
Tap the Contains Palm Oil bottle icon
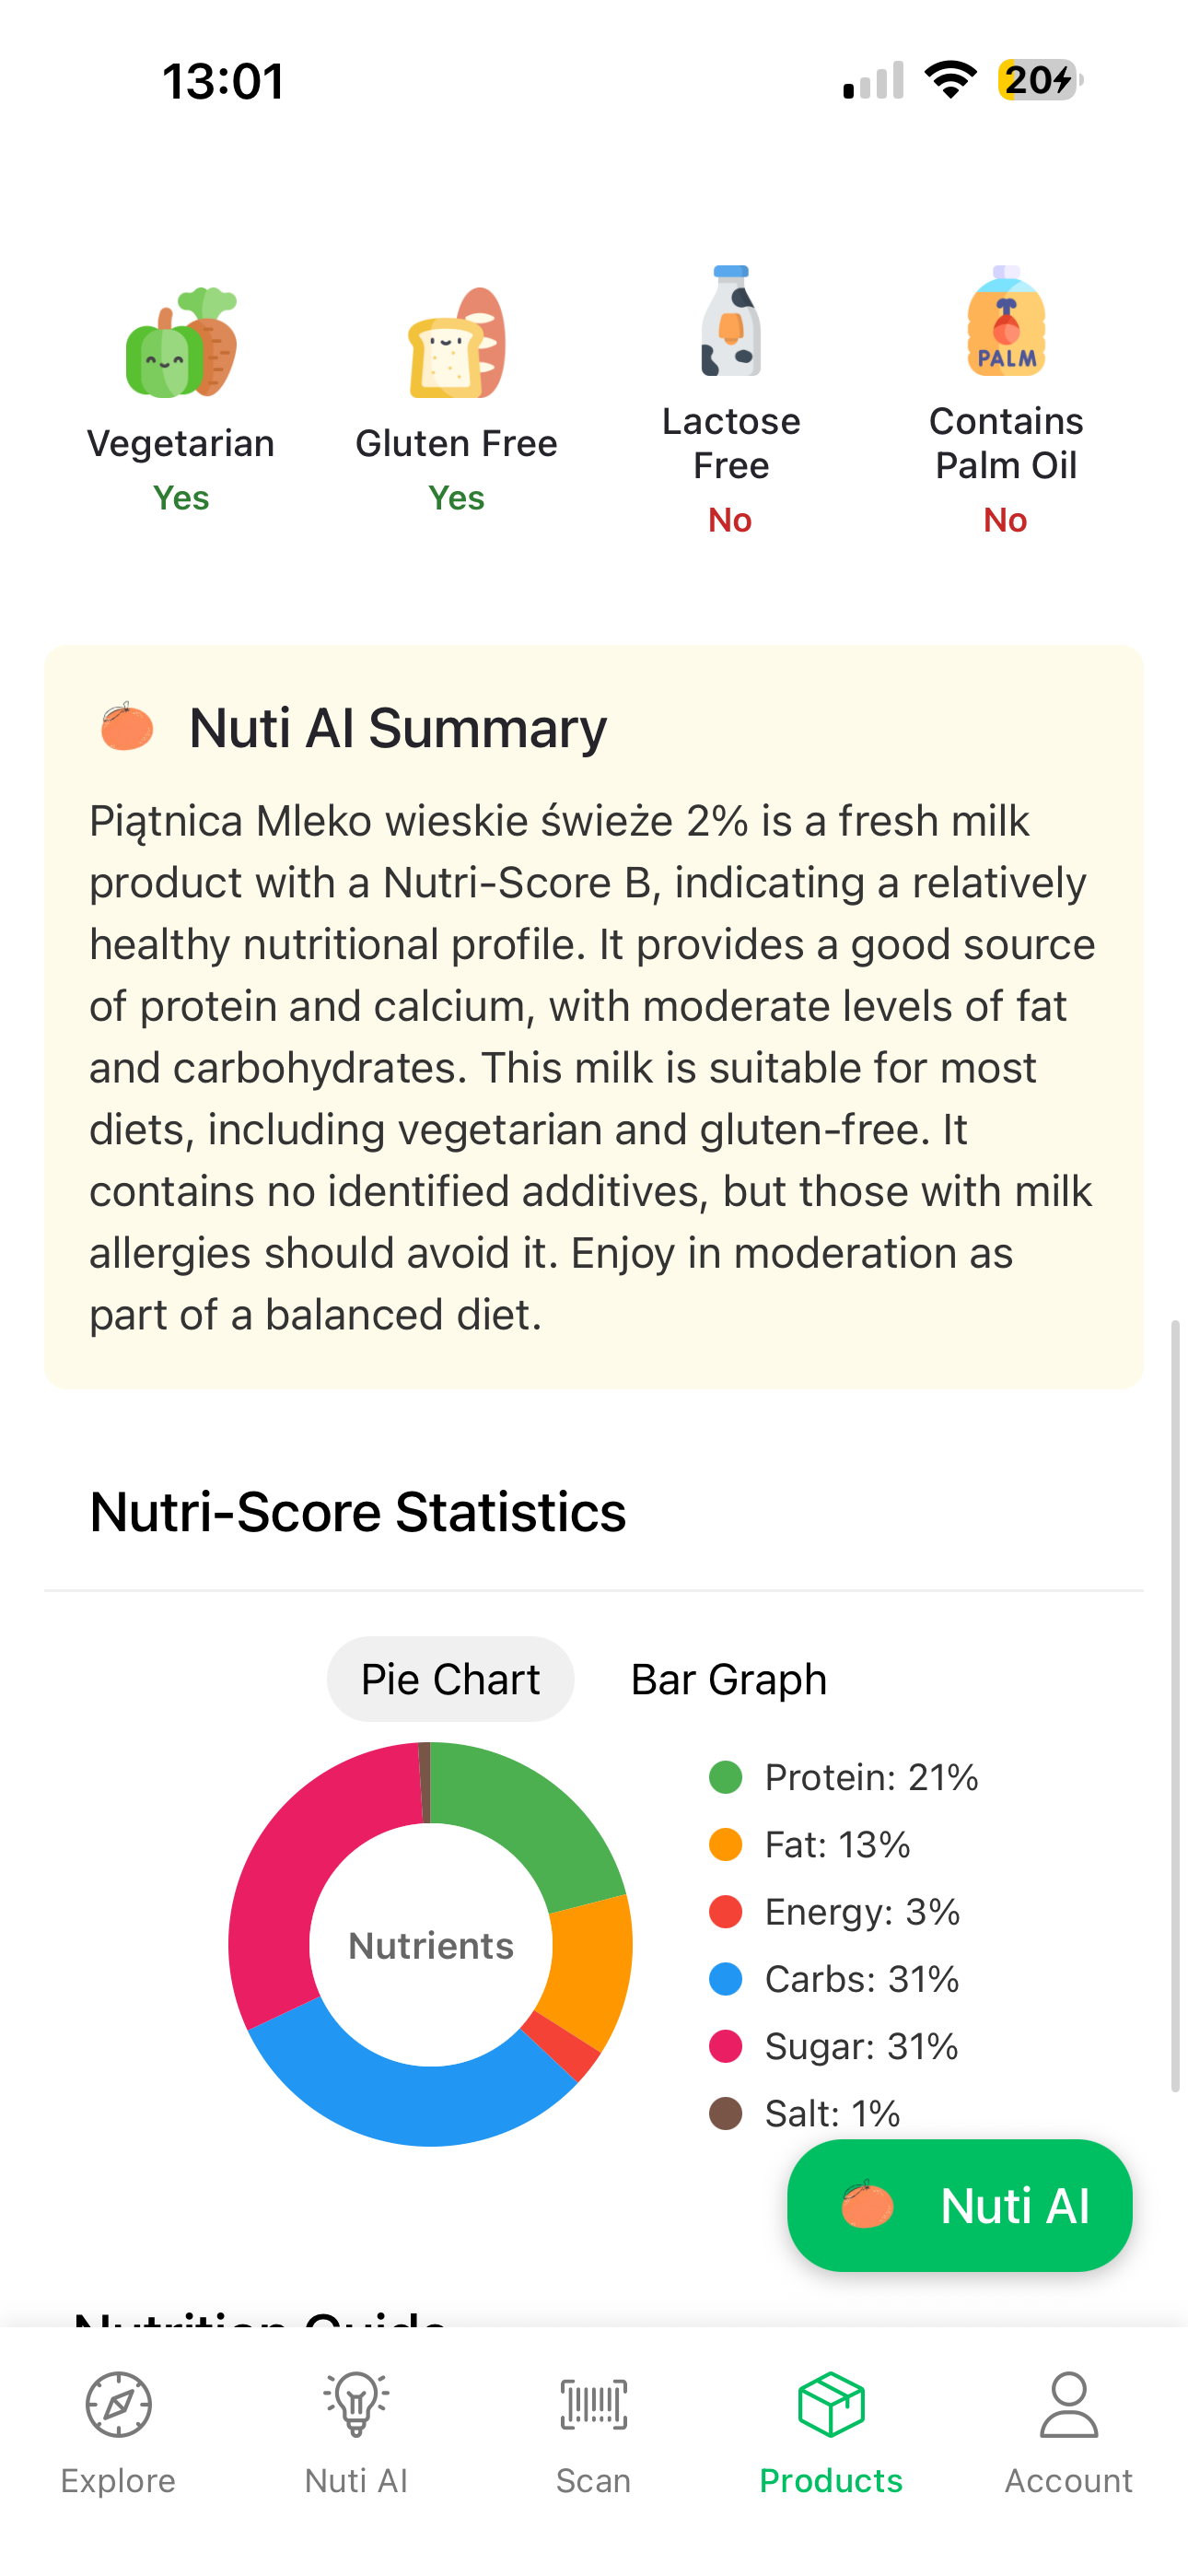coord(1006,321)
